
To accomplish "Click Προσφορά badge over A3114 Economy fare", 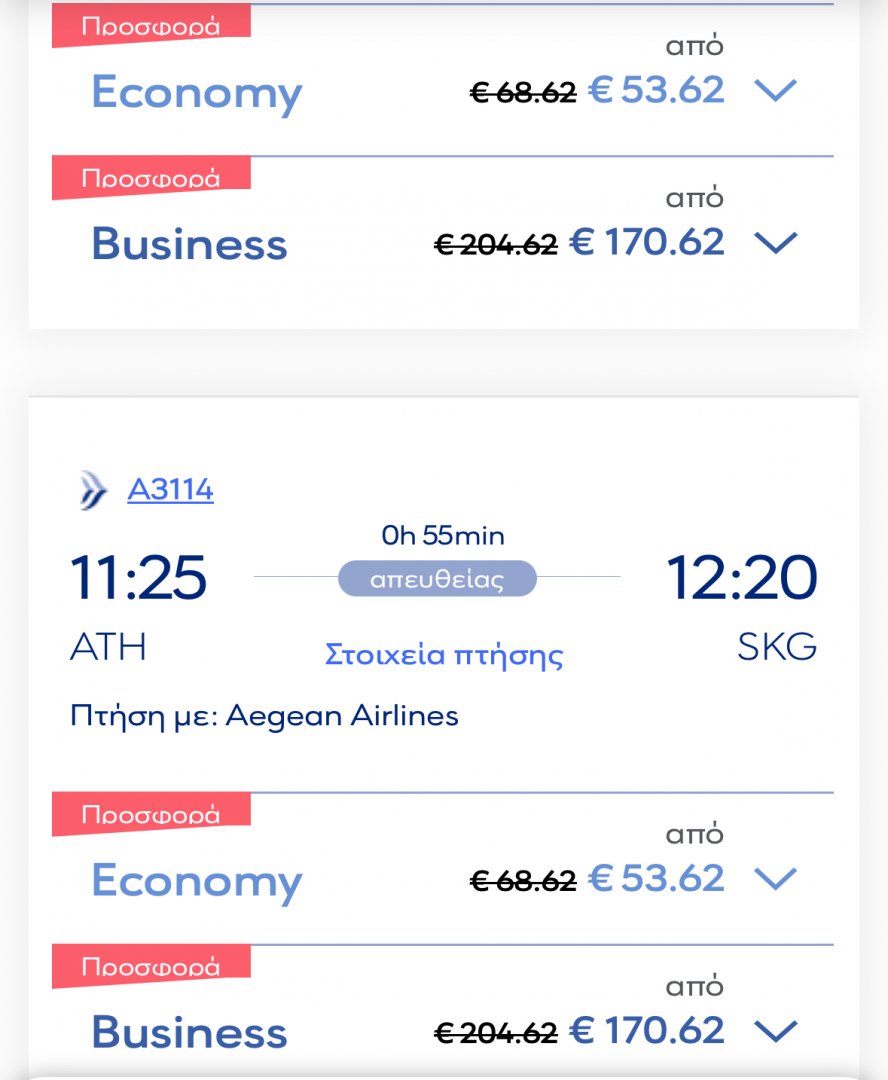I will tap(151, 814).
